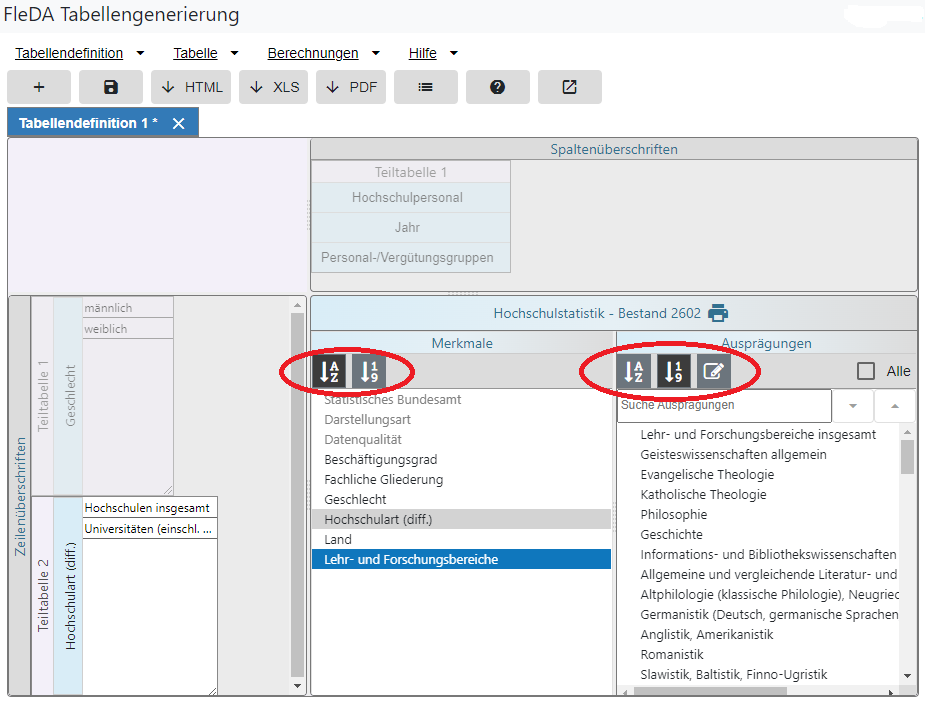Open the Berechnungen dropdown menu
The image size is (925, 706).
pyautogui.click(x=323, y=53)
